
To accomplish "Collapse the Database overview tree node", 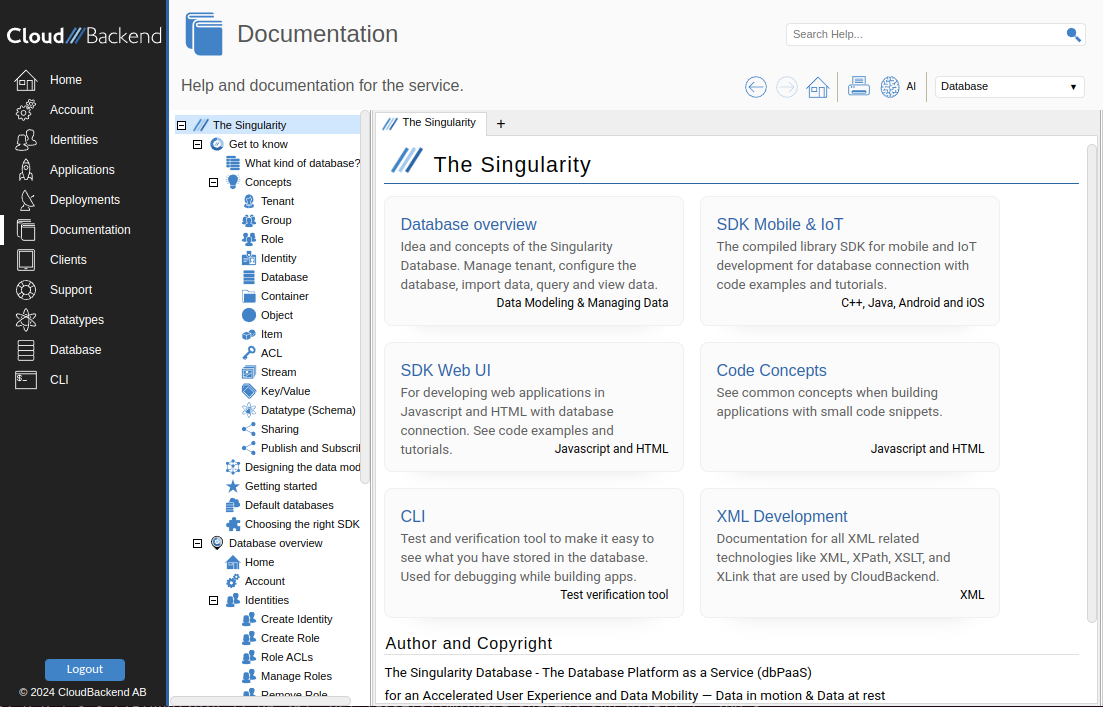I will coord(198,543).
